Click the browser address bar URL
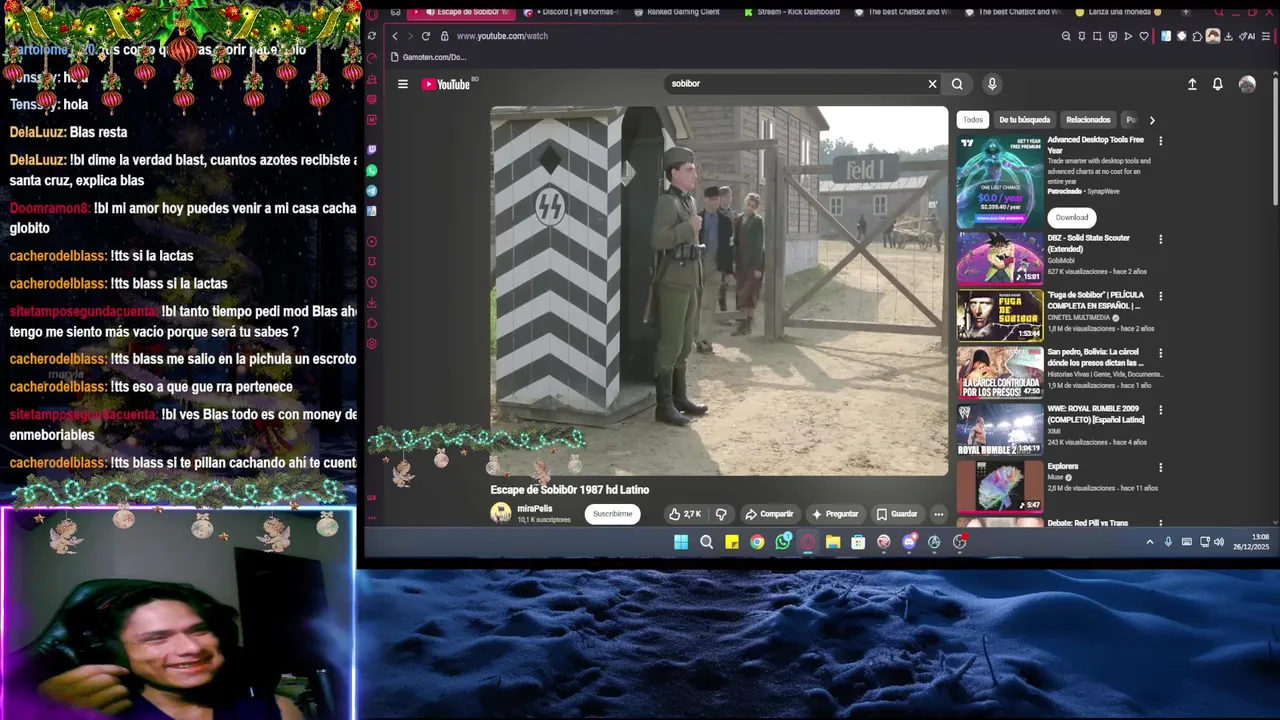The image size is (1280, 720). 502,36
